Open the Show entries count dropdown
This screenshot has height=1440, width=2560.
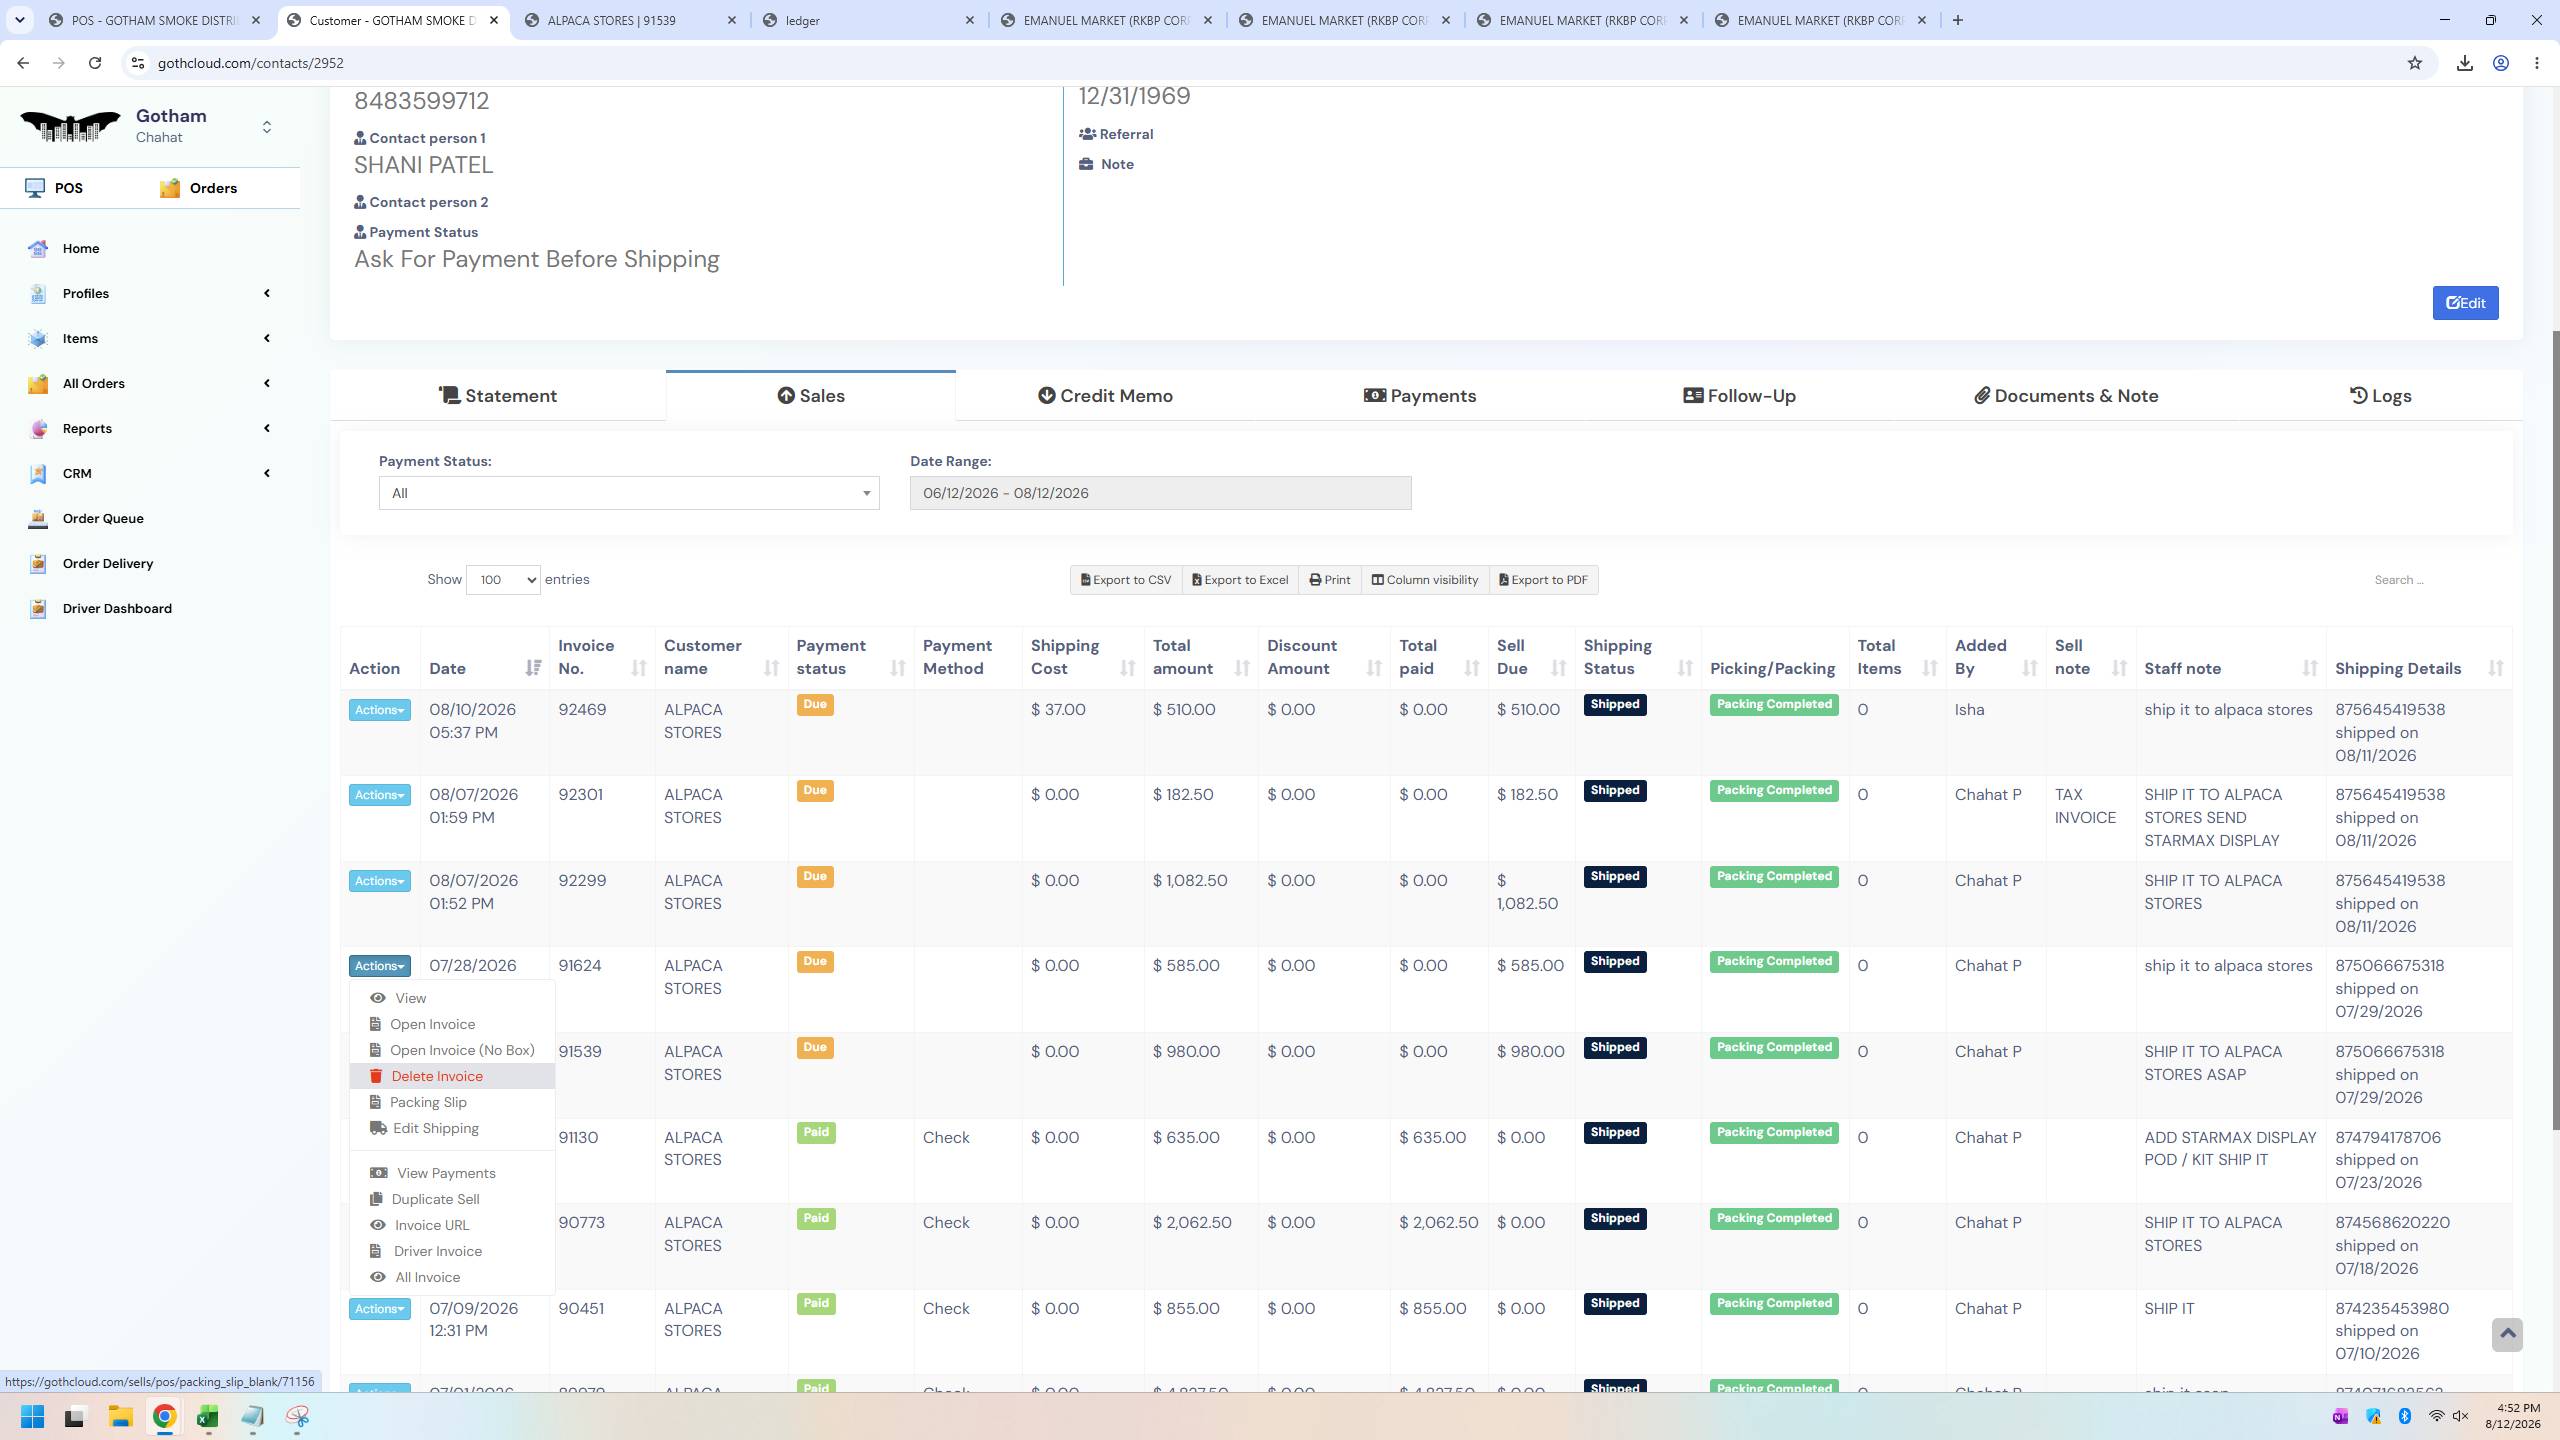(503, 580)
